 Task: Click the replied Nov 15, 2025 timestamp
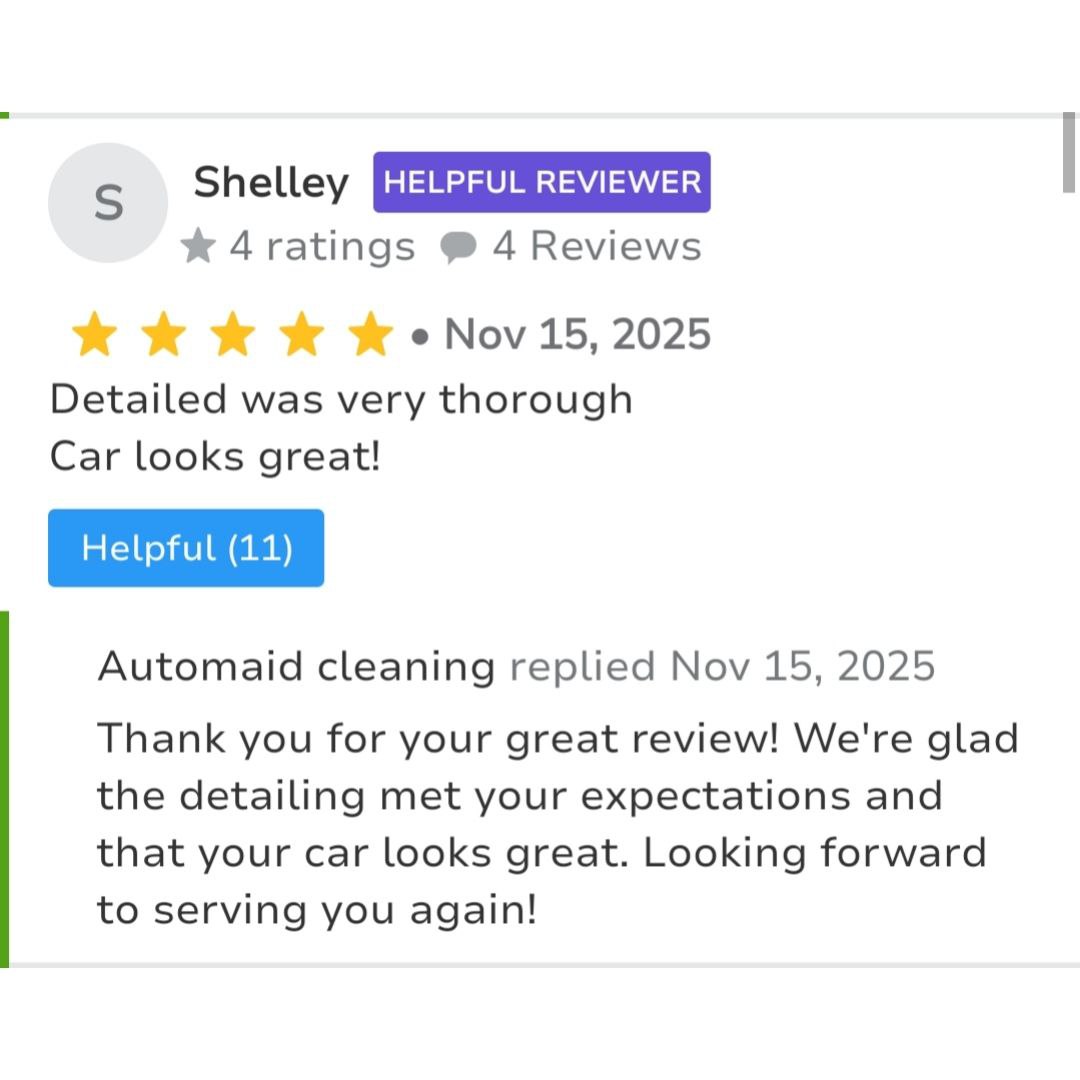click(723, 667)
